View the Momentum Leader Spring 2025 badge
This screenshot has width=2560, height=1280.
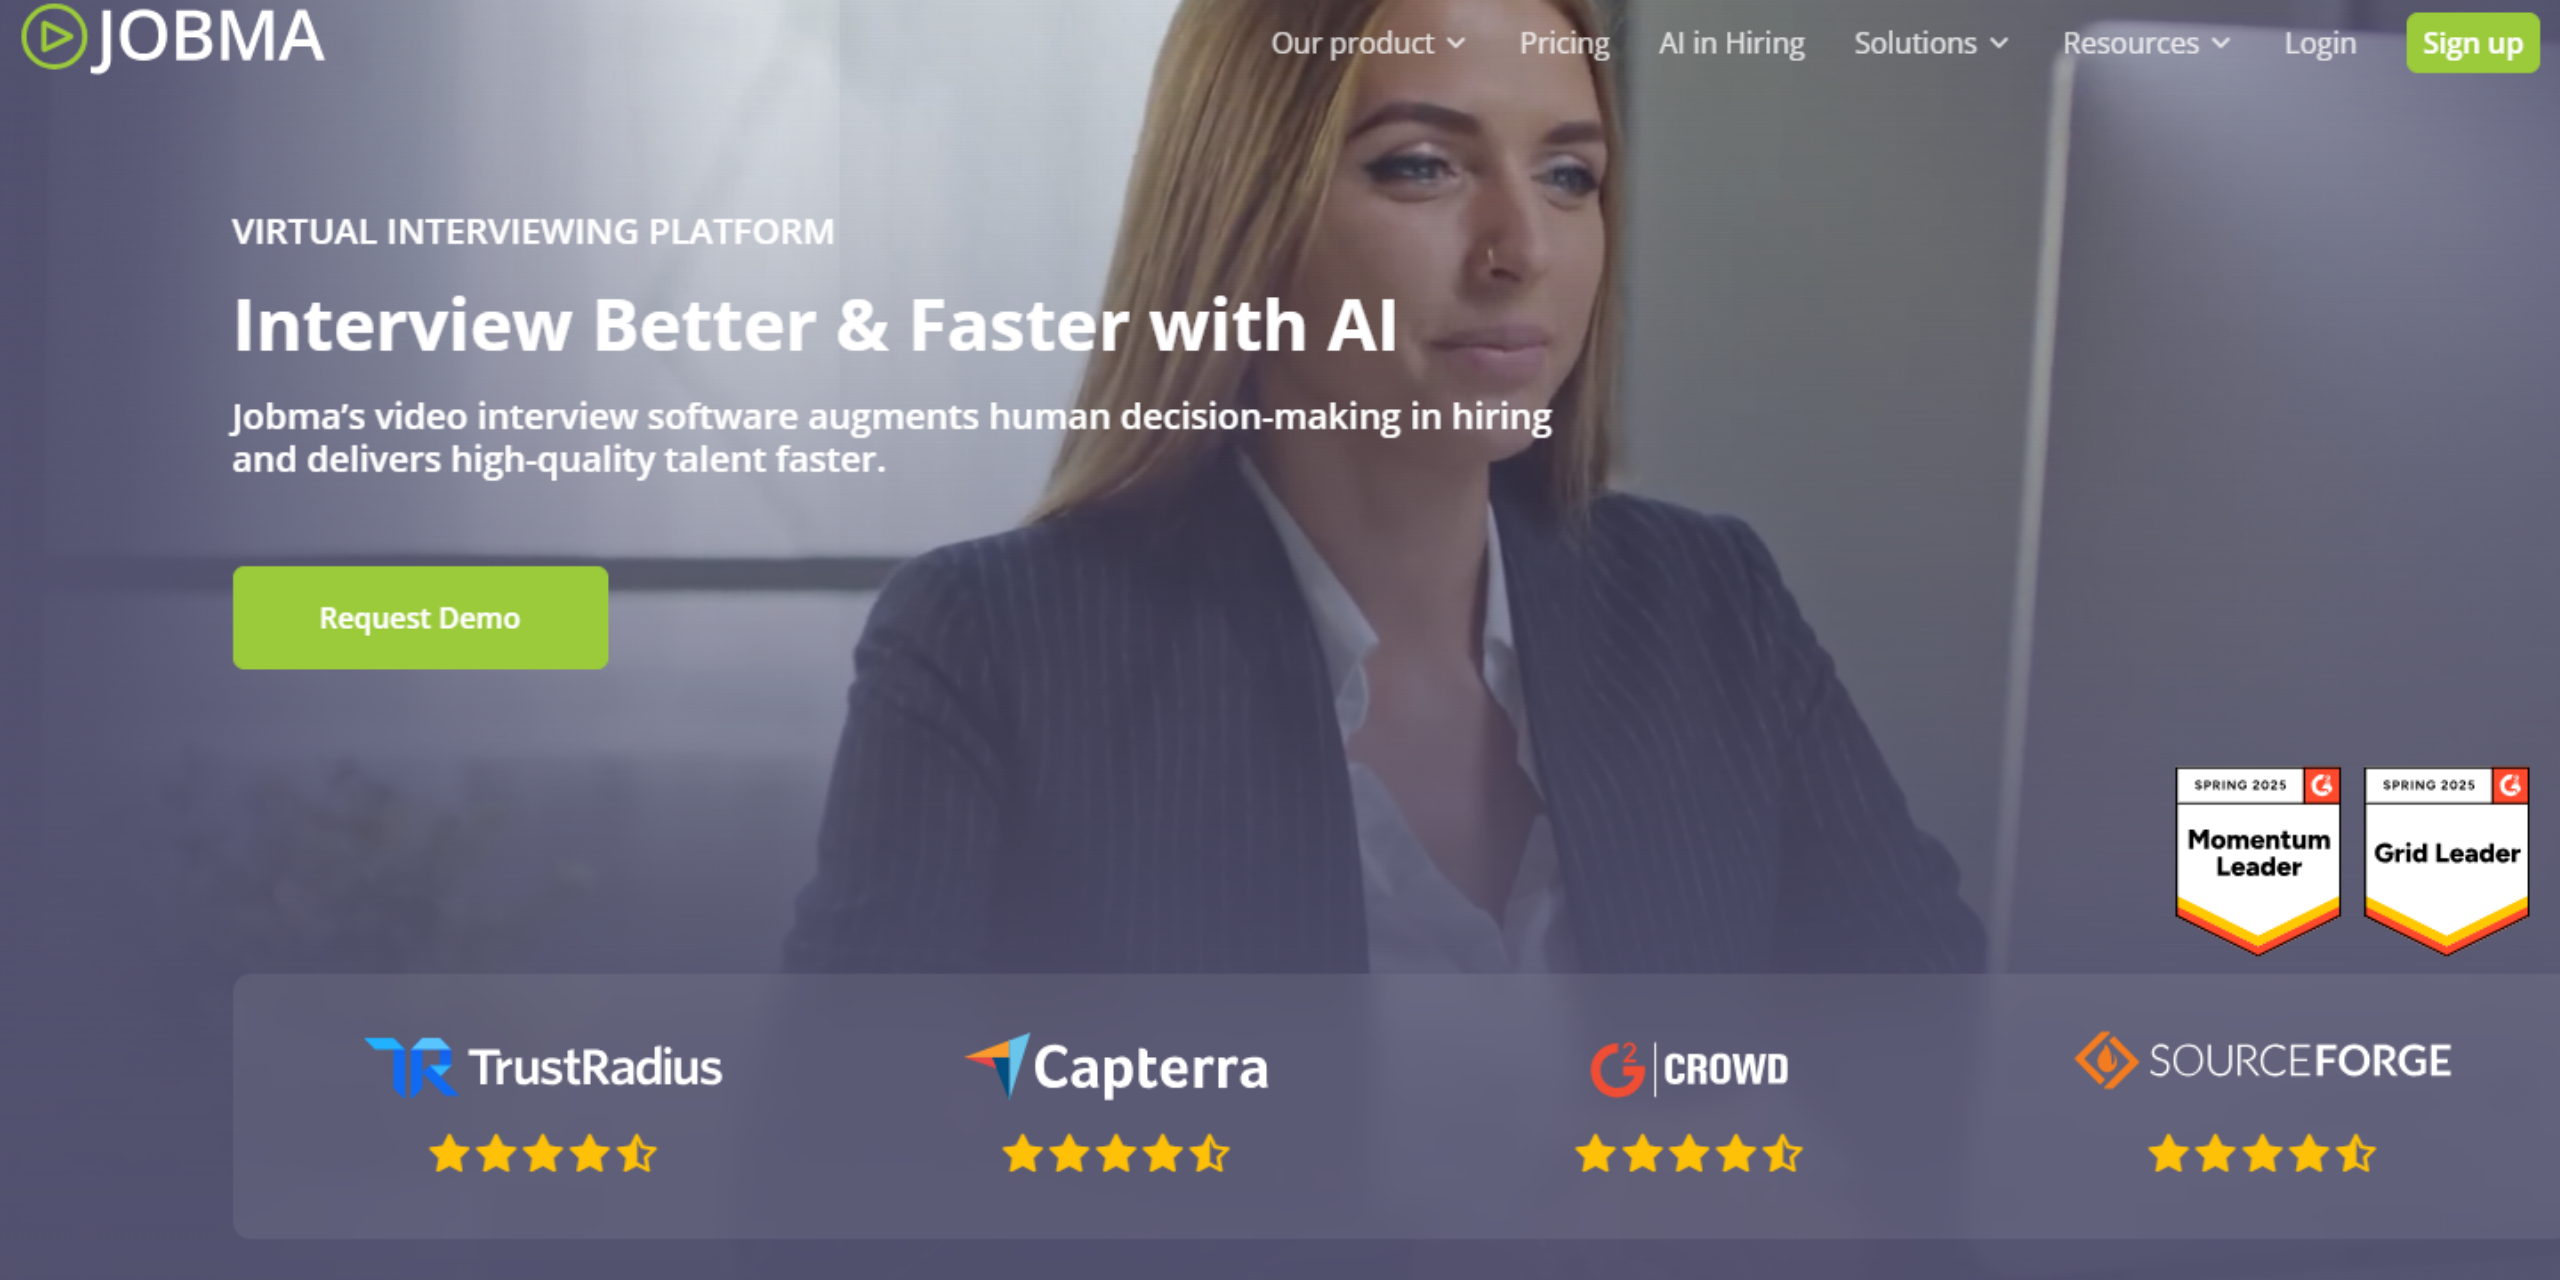click(2258, 860)
